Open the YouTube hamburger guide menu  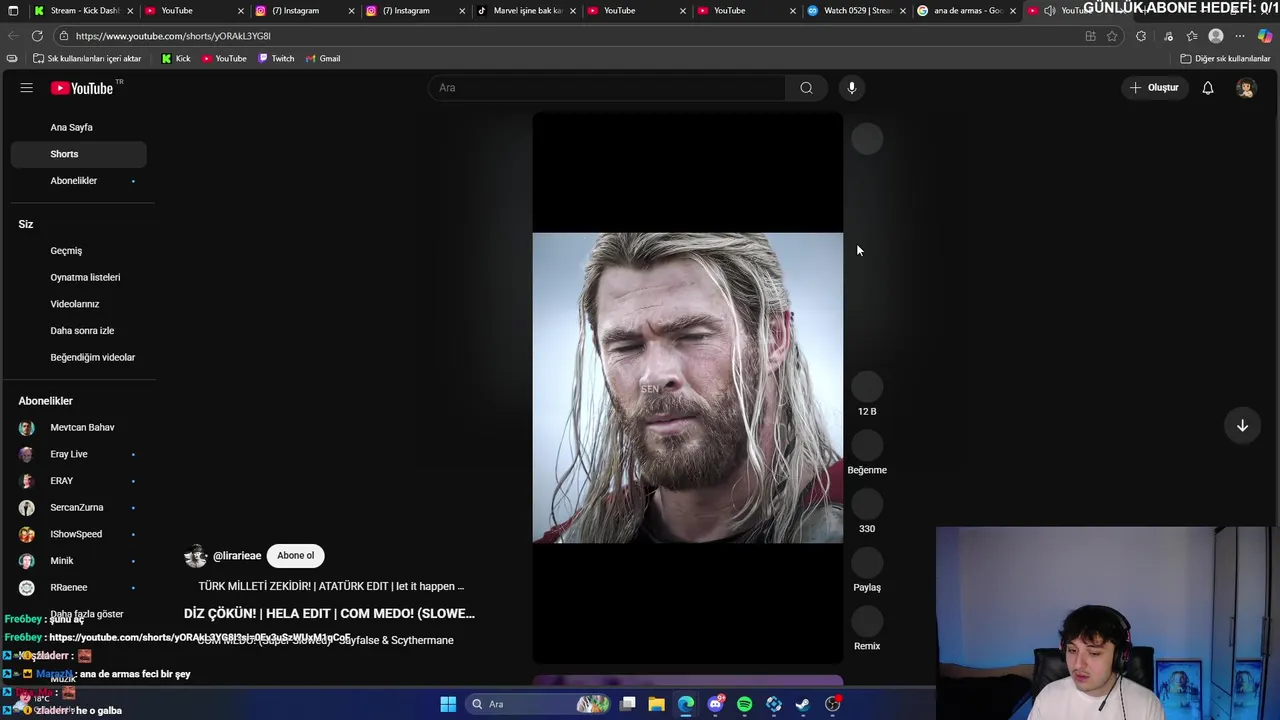(27, 88)
